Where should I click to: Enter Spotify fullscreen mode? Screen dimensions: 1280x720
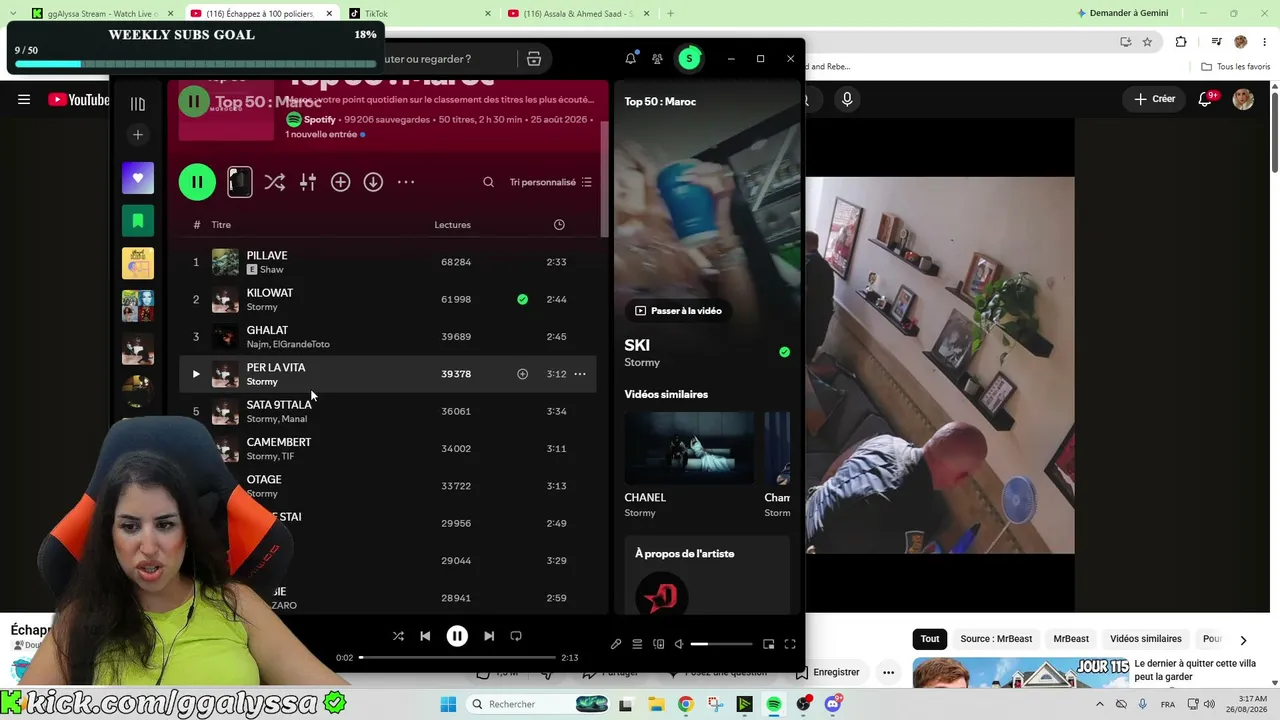click(790, 644)
